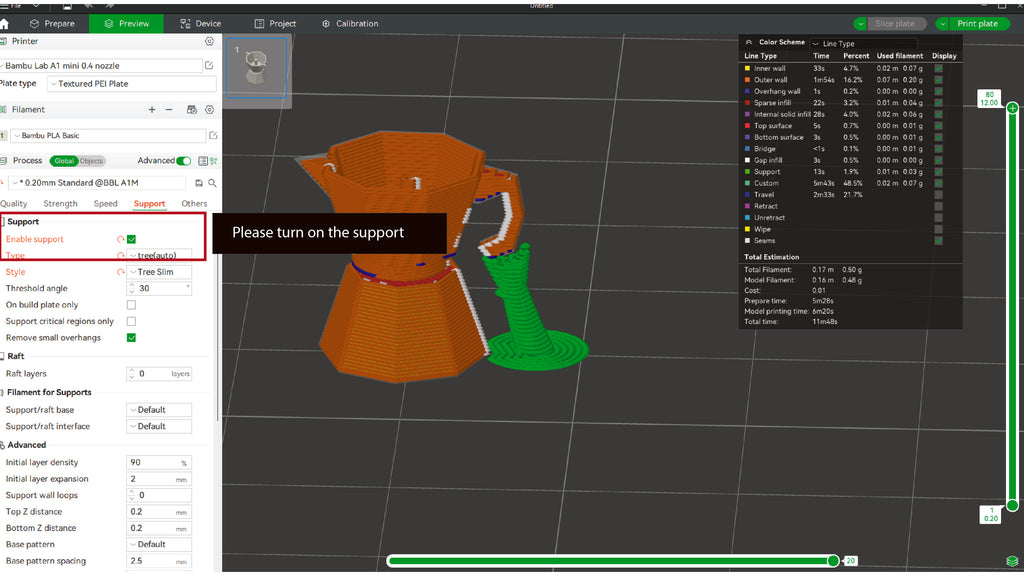The width and height of the screenshot is (1024, 580).
Task: Hide Inner wall lines in legend
Action: 938,68
